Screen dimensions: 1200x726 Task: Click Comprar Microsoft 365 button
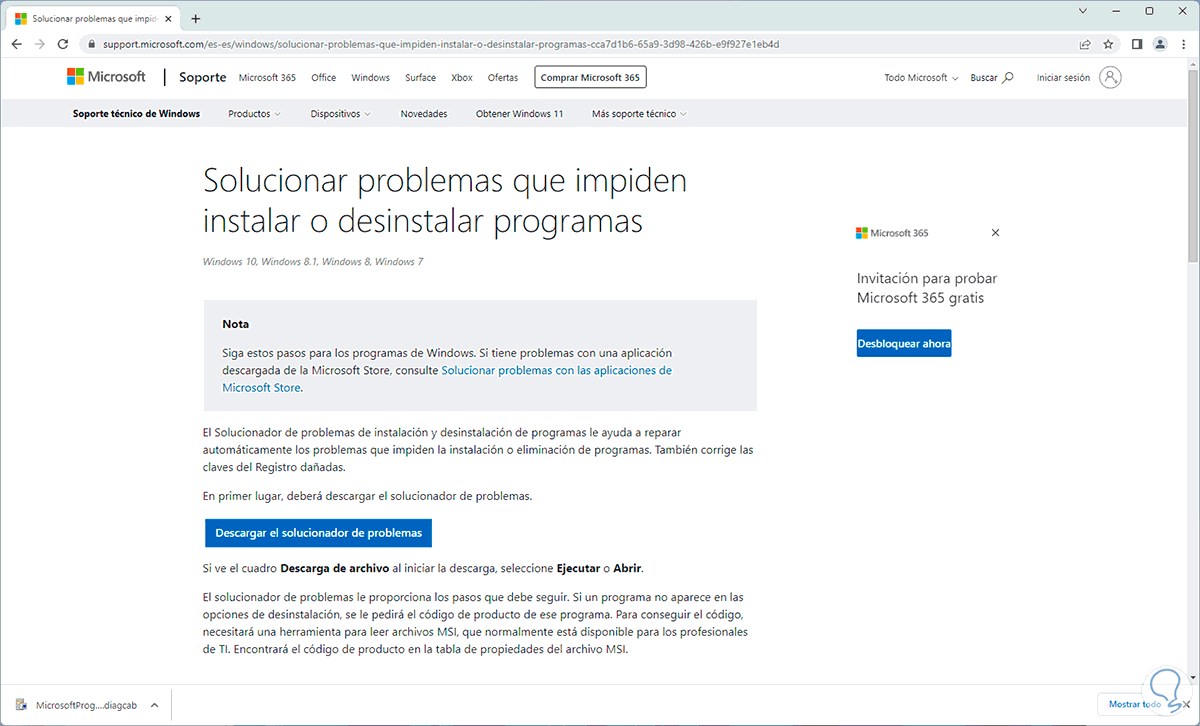pos(590,77)
